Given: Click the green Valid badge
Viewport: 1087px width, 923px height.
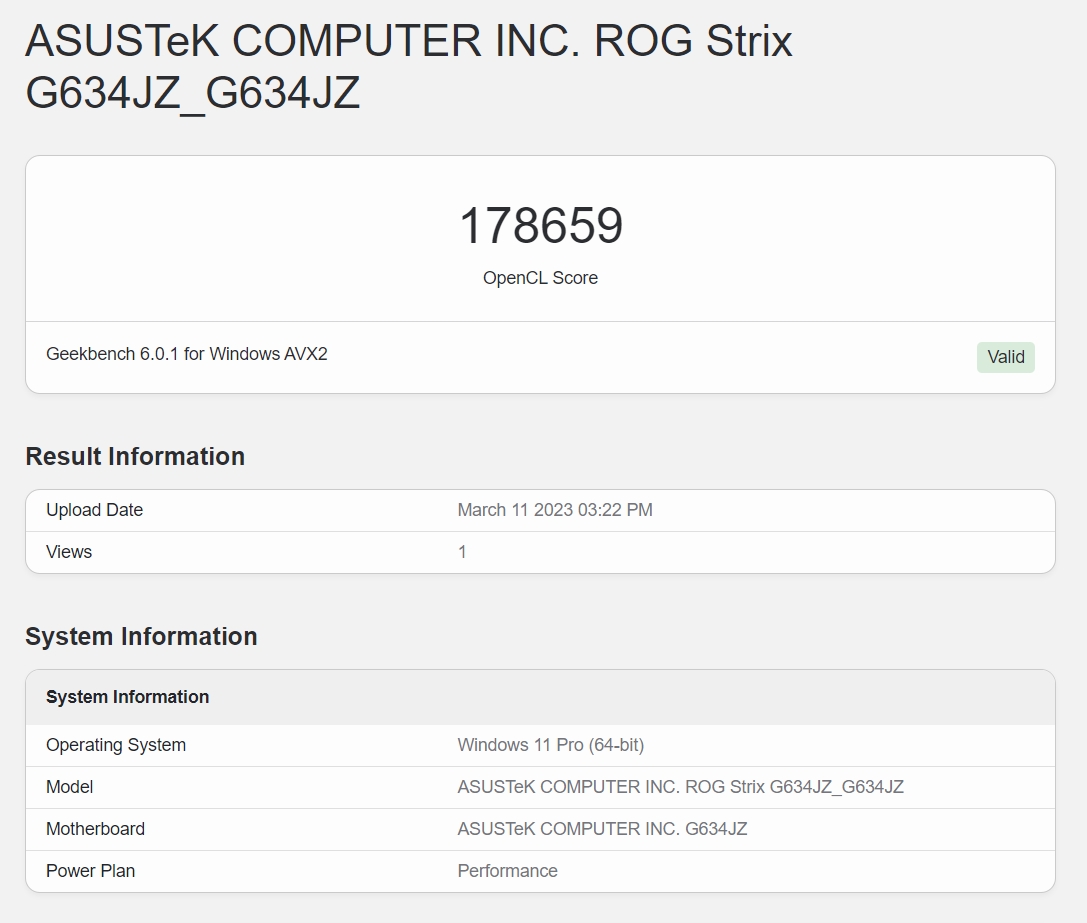Looking at the screenshot, I should pyautogui.click(x=1005, y=357).
